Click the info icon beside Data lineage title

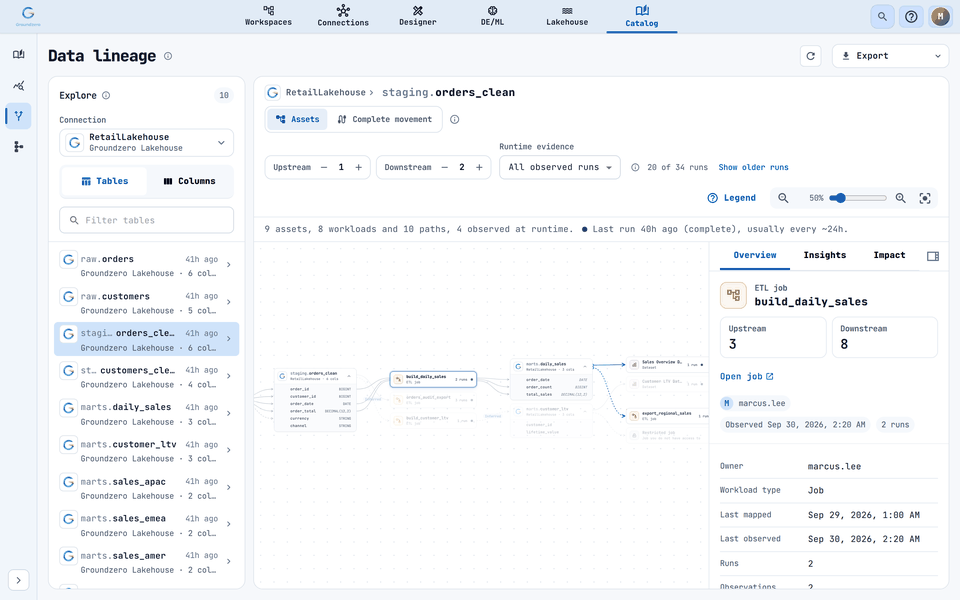pyautogui.click(x=168, y=56)
